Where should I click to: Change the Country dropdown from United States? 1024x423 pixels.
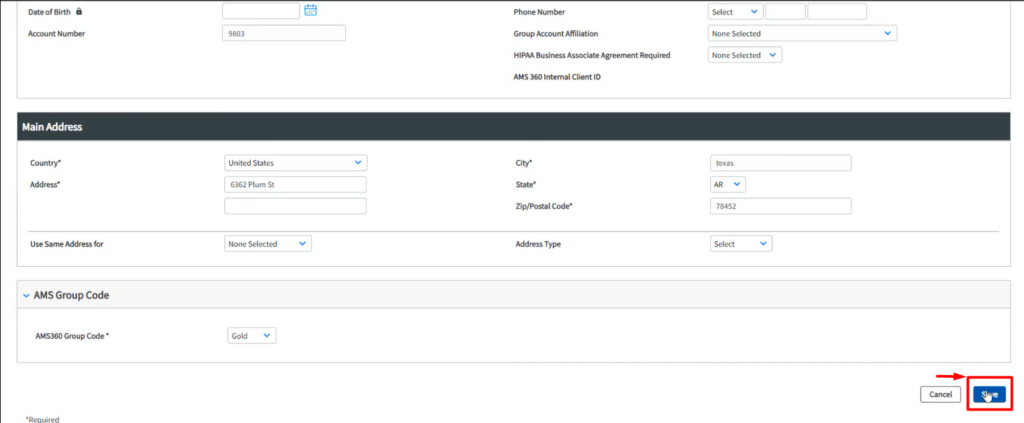[295, 162]
